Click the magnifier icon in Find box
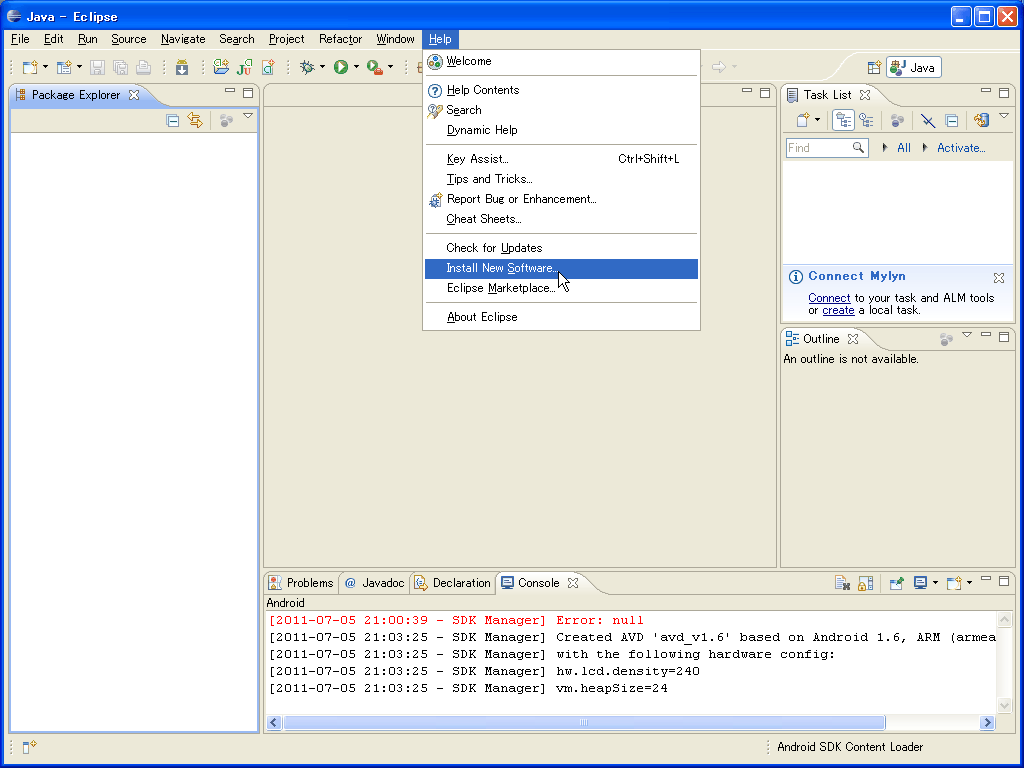 point(858,148)
